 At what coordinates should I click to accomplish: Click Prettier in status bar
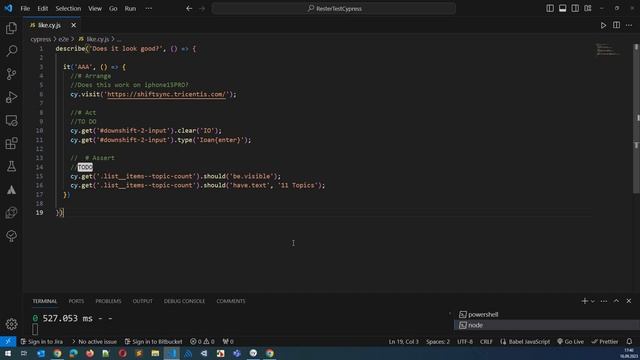[x=605, y=341]
